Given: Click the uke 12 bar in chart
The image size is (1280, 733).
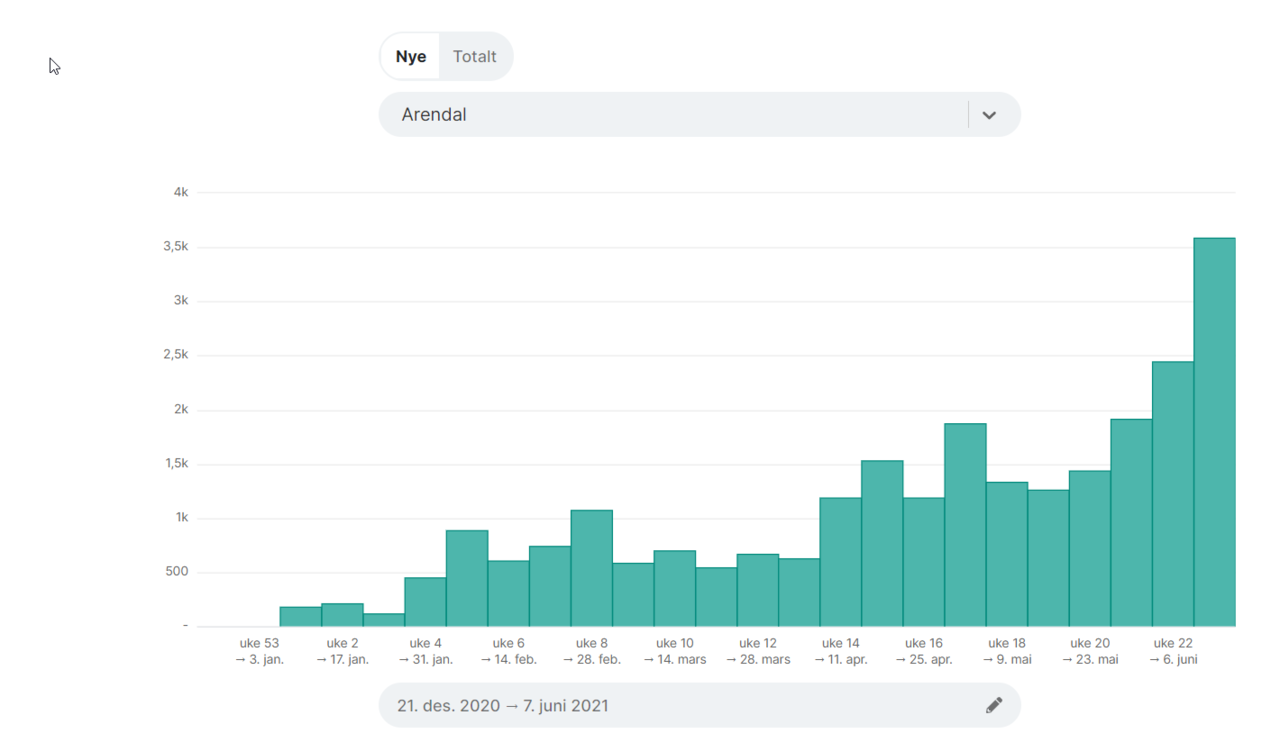Looking at the screenshot, I should (757, 590).
